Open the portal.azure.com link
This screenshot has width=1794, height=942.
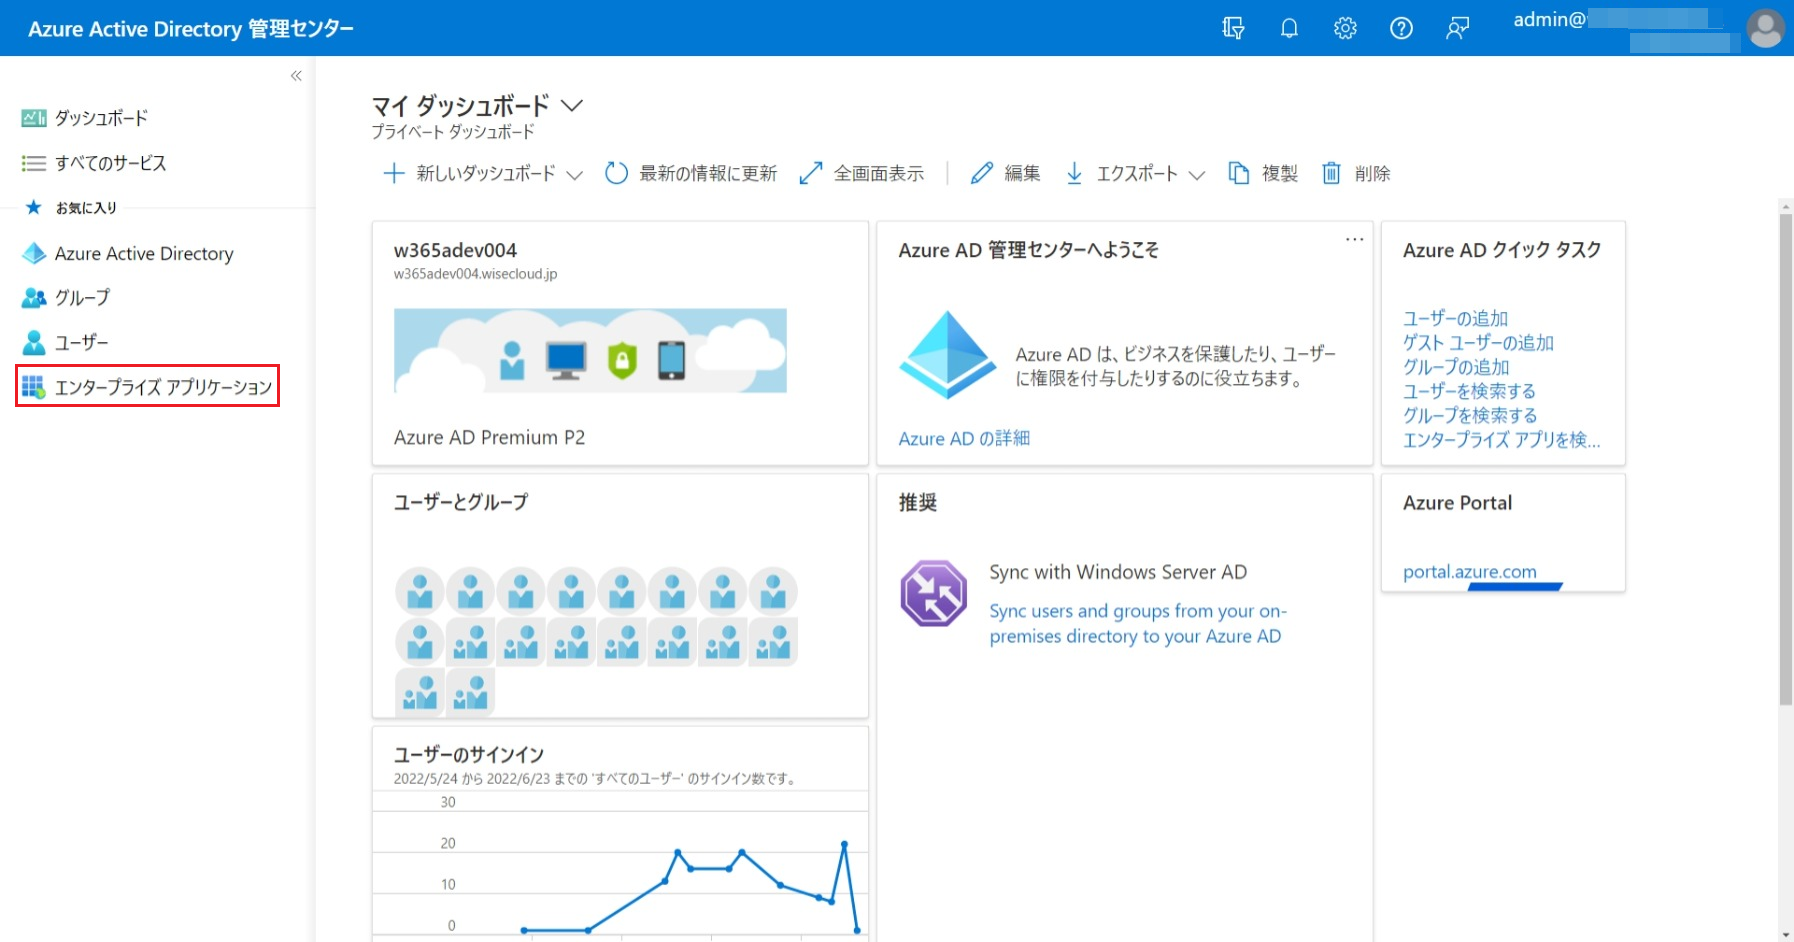pos(1469,572)
